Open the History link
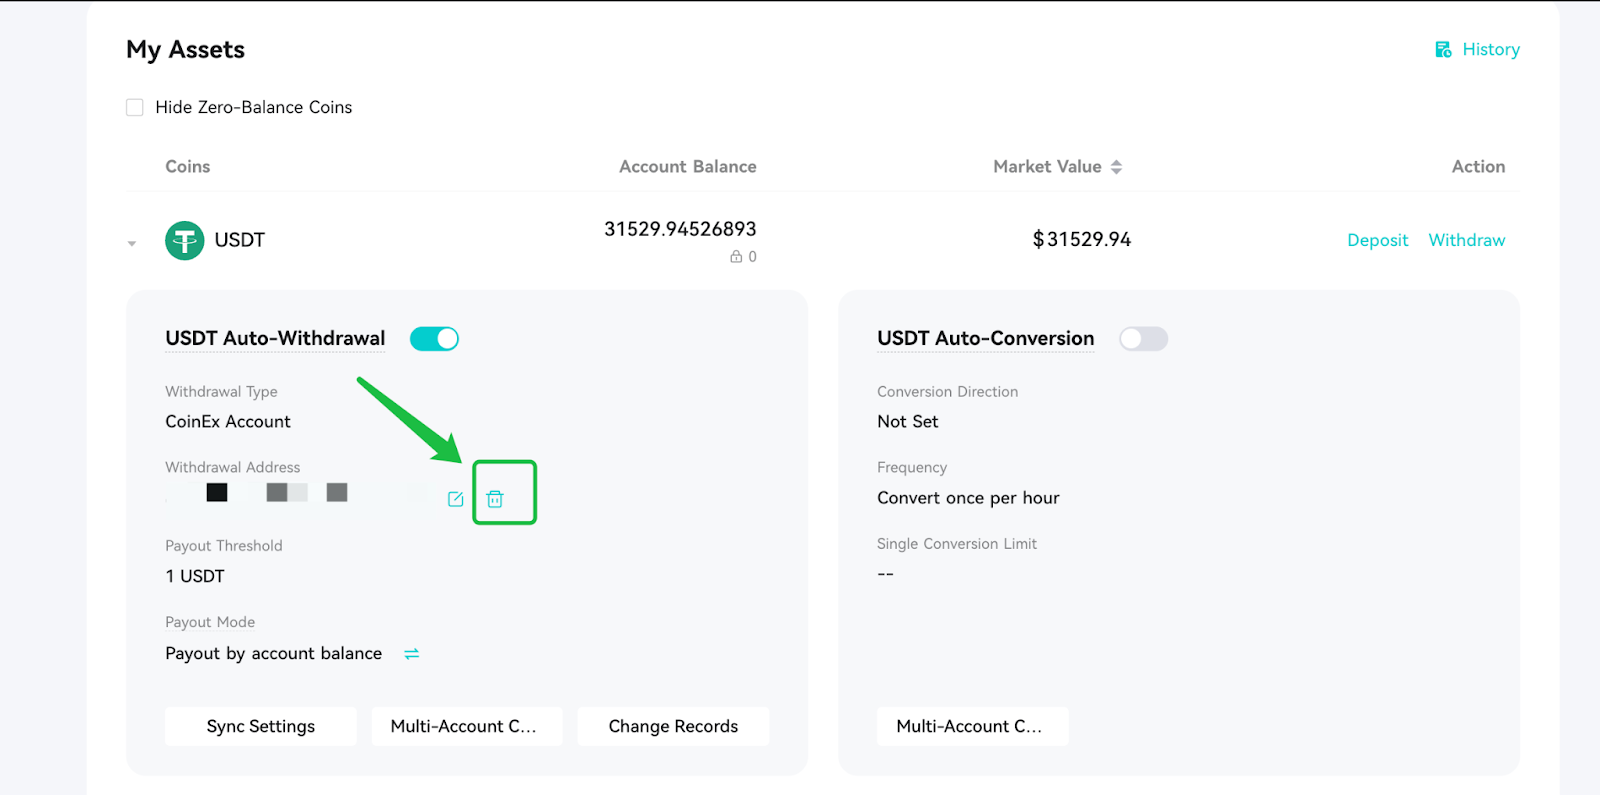Screen dimensions: 1600x795 point(1490,50)
